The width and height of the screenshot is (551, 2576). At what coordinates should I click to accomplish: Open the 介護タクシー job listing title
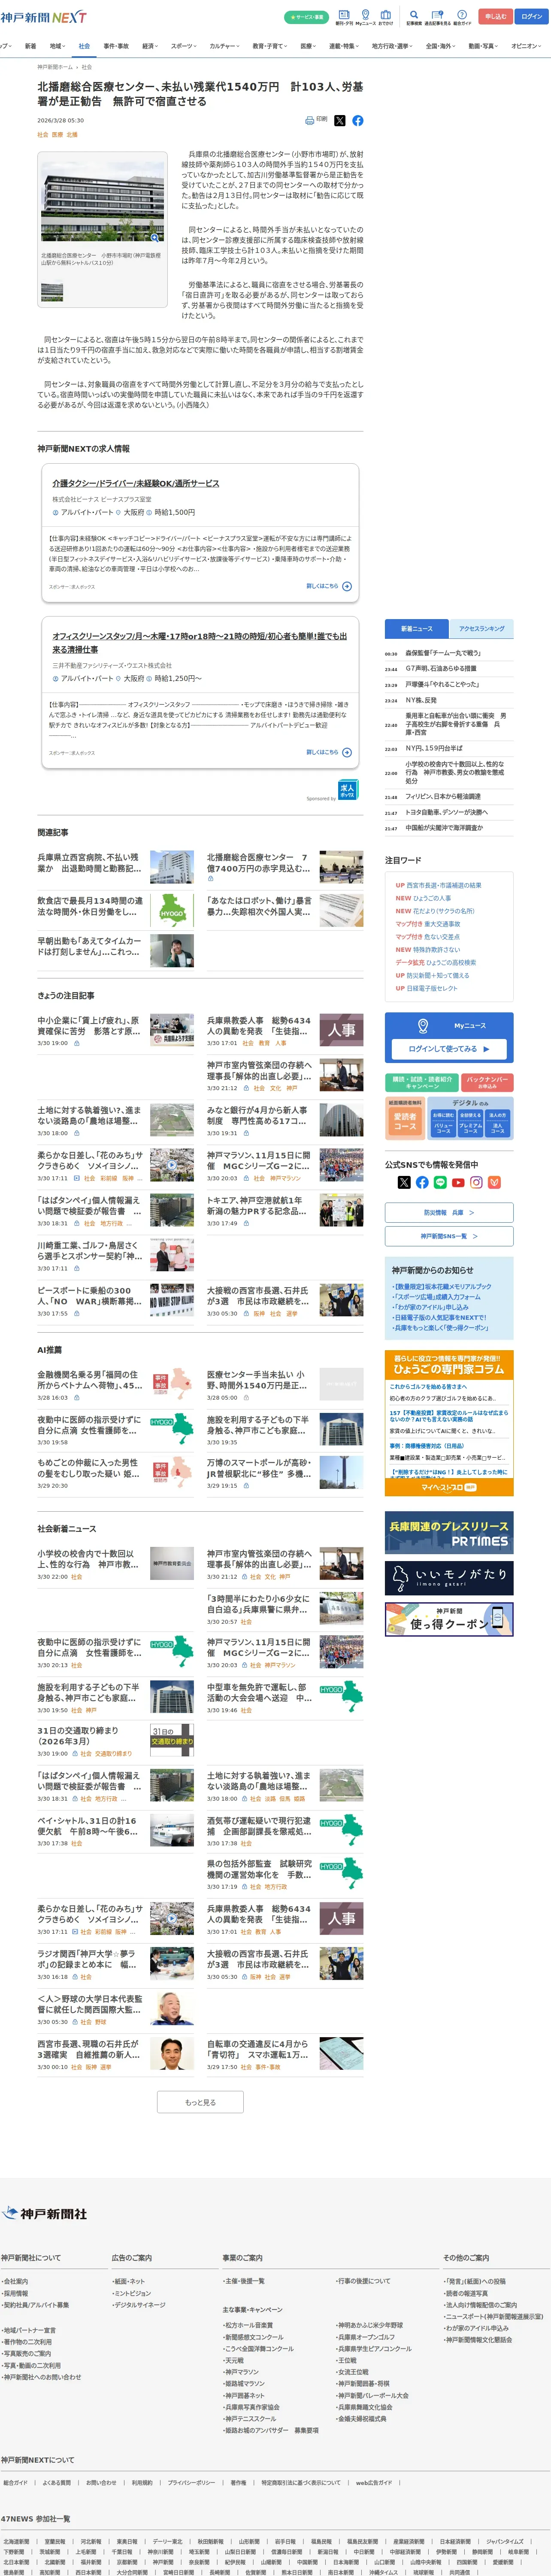136,483
